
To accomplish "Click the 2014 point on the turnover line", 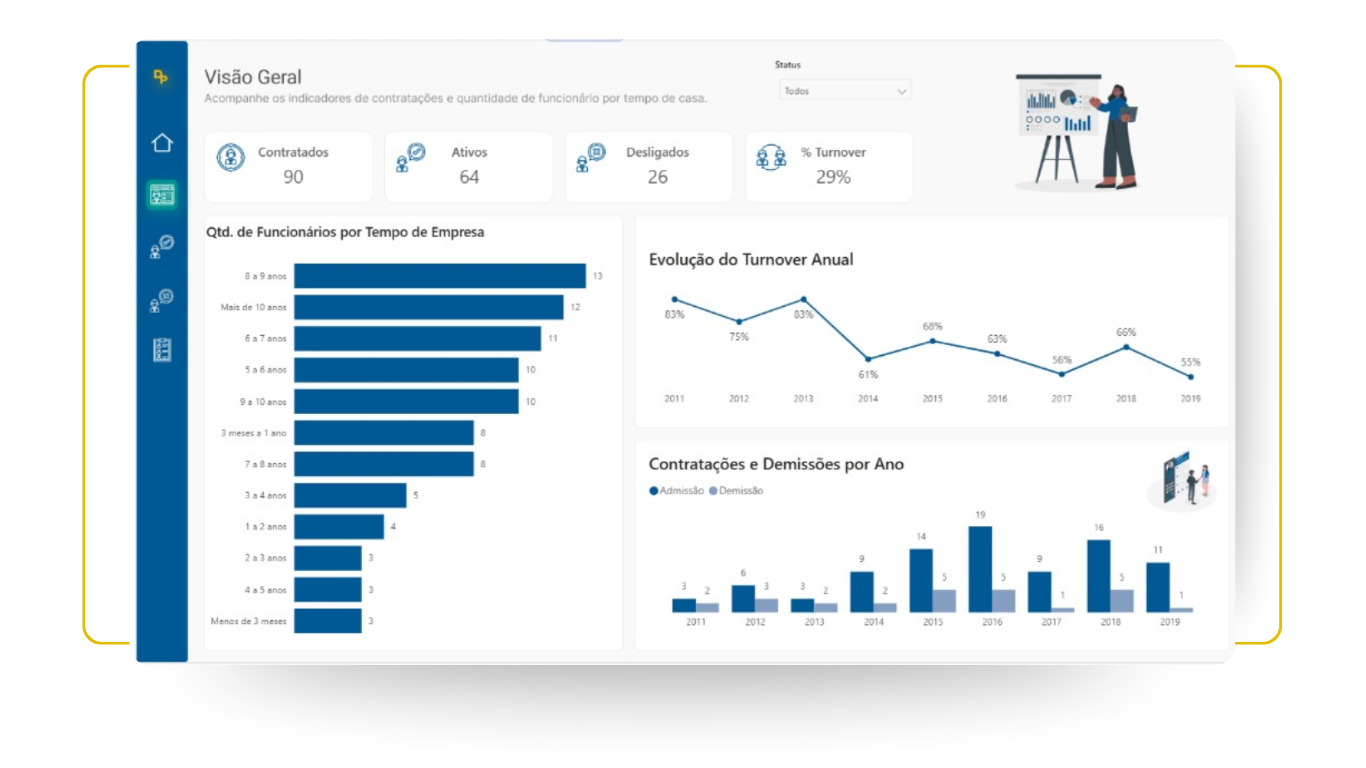I will 868,359.
